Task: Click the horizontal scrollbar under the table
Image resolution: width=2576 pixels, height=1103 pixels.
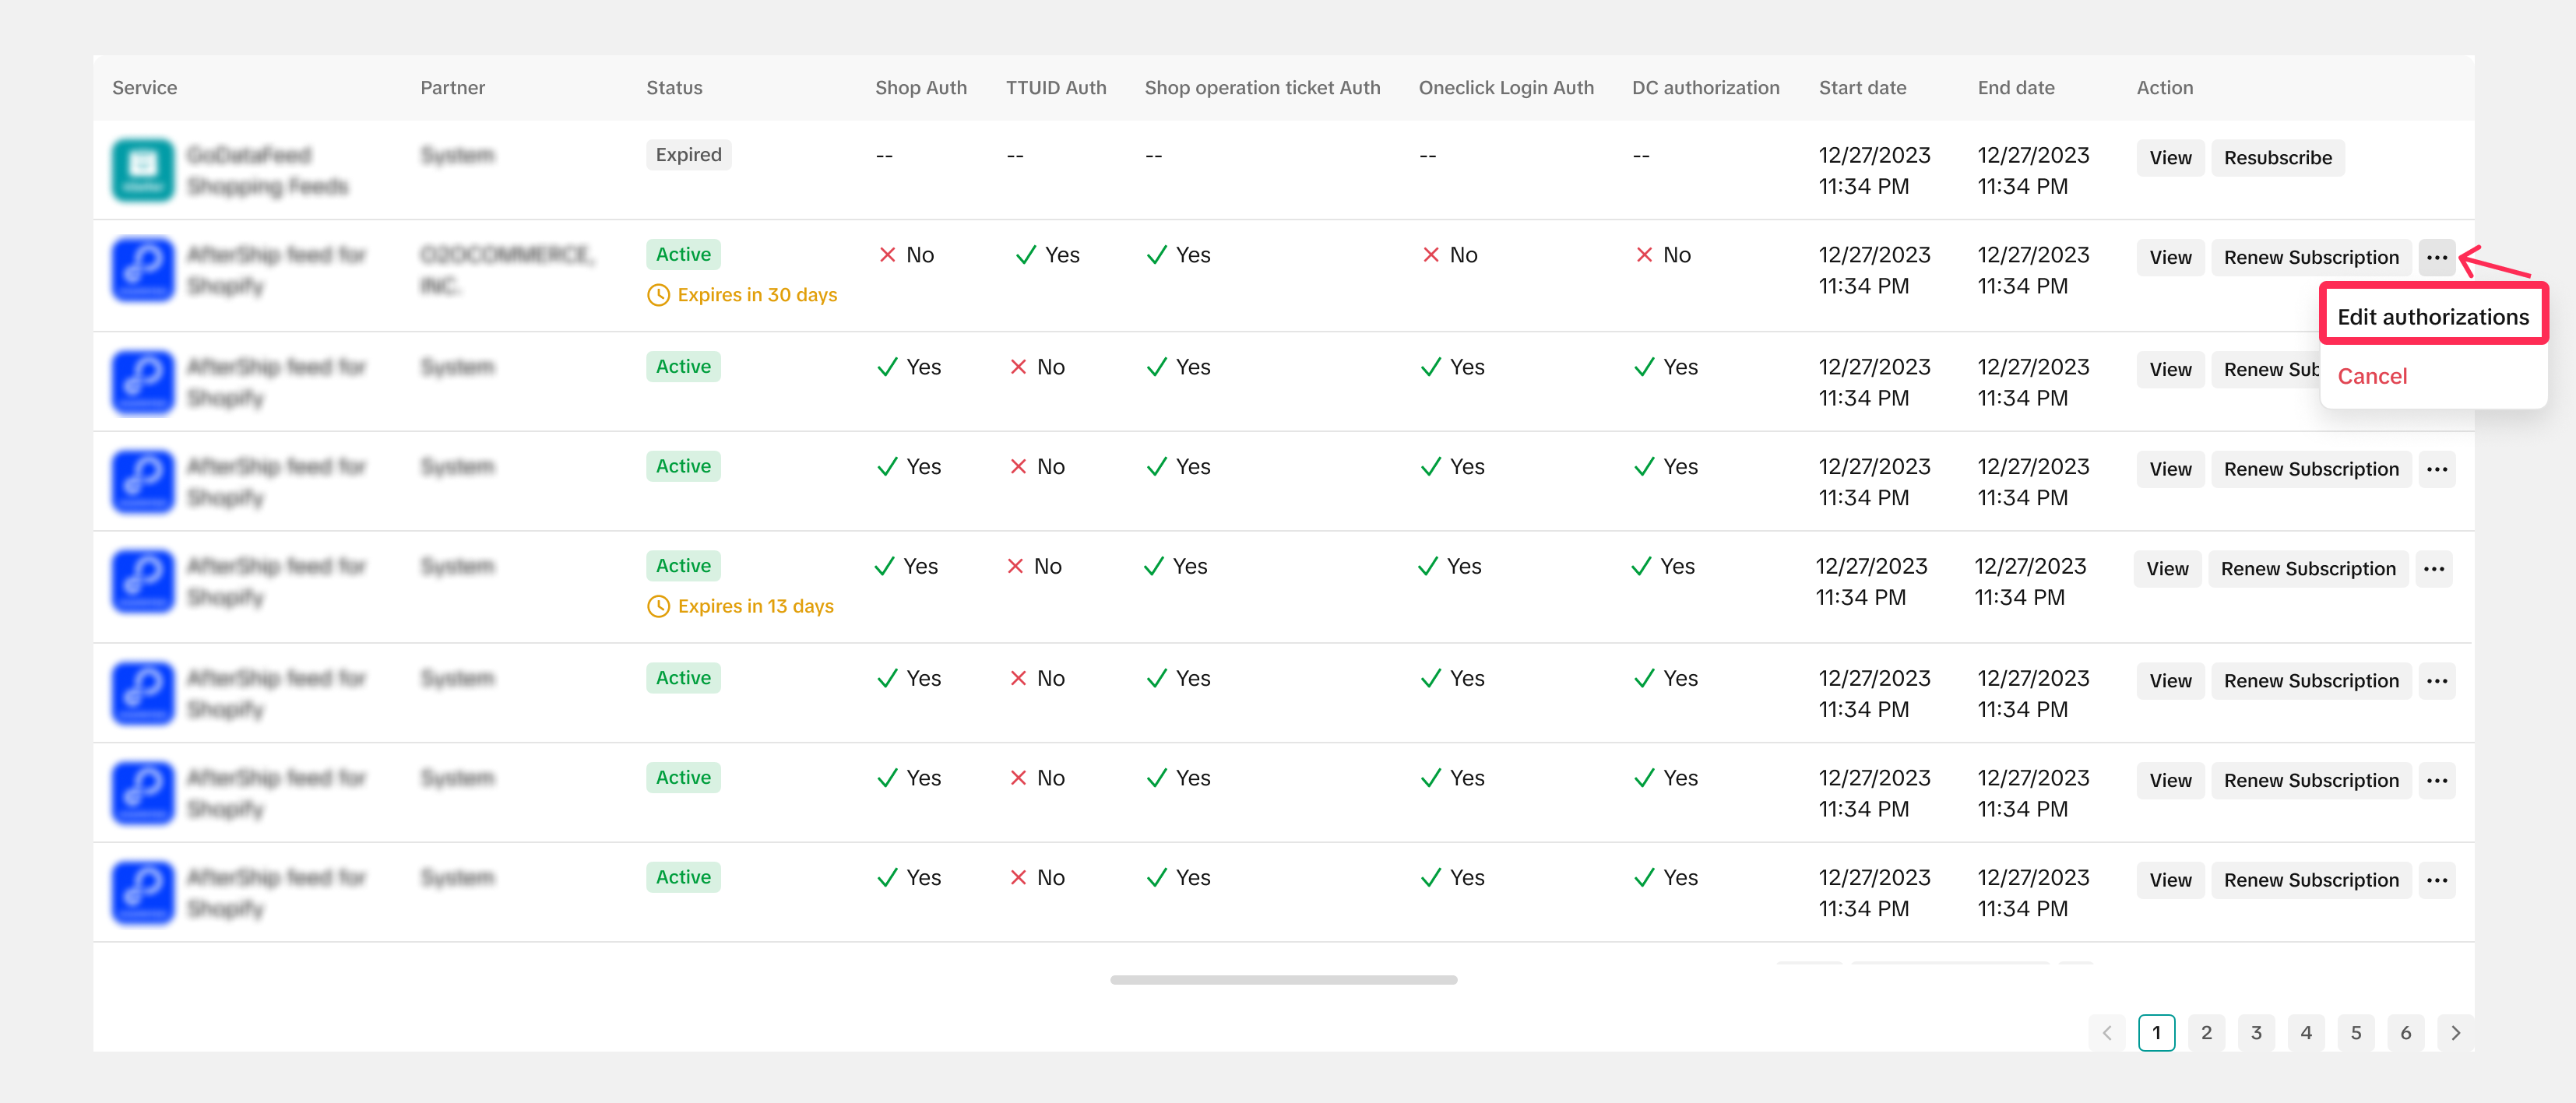Action: [x=1283, y=980]
